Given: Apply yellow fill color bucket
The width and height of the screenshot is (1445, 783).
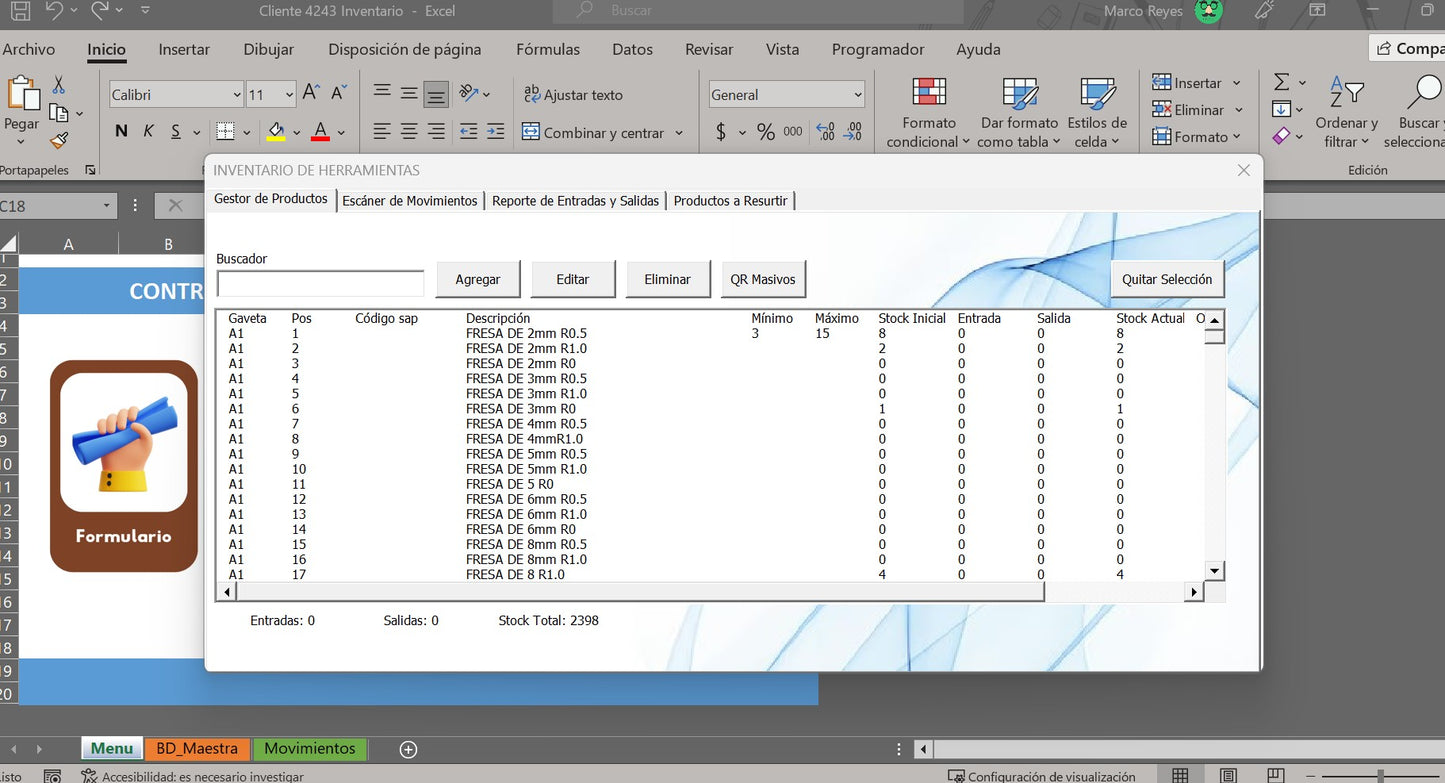Looking at the screenshot, I should 276,131.
